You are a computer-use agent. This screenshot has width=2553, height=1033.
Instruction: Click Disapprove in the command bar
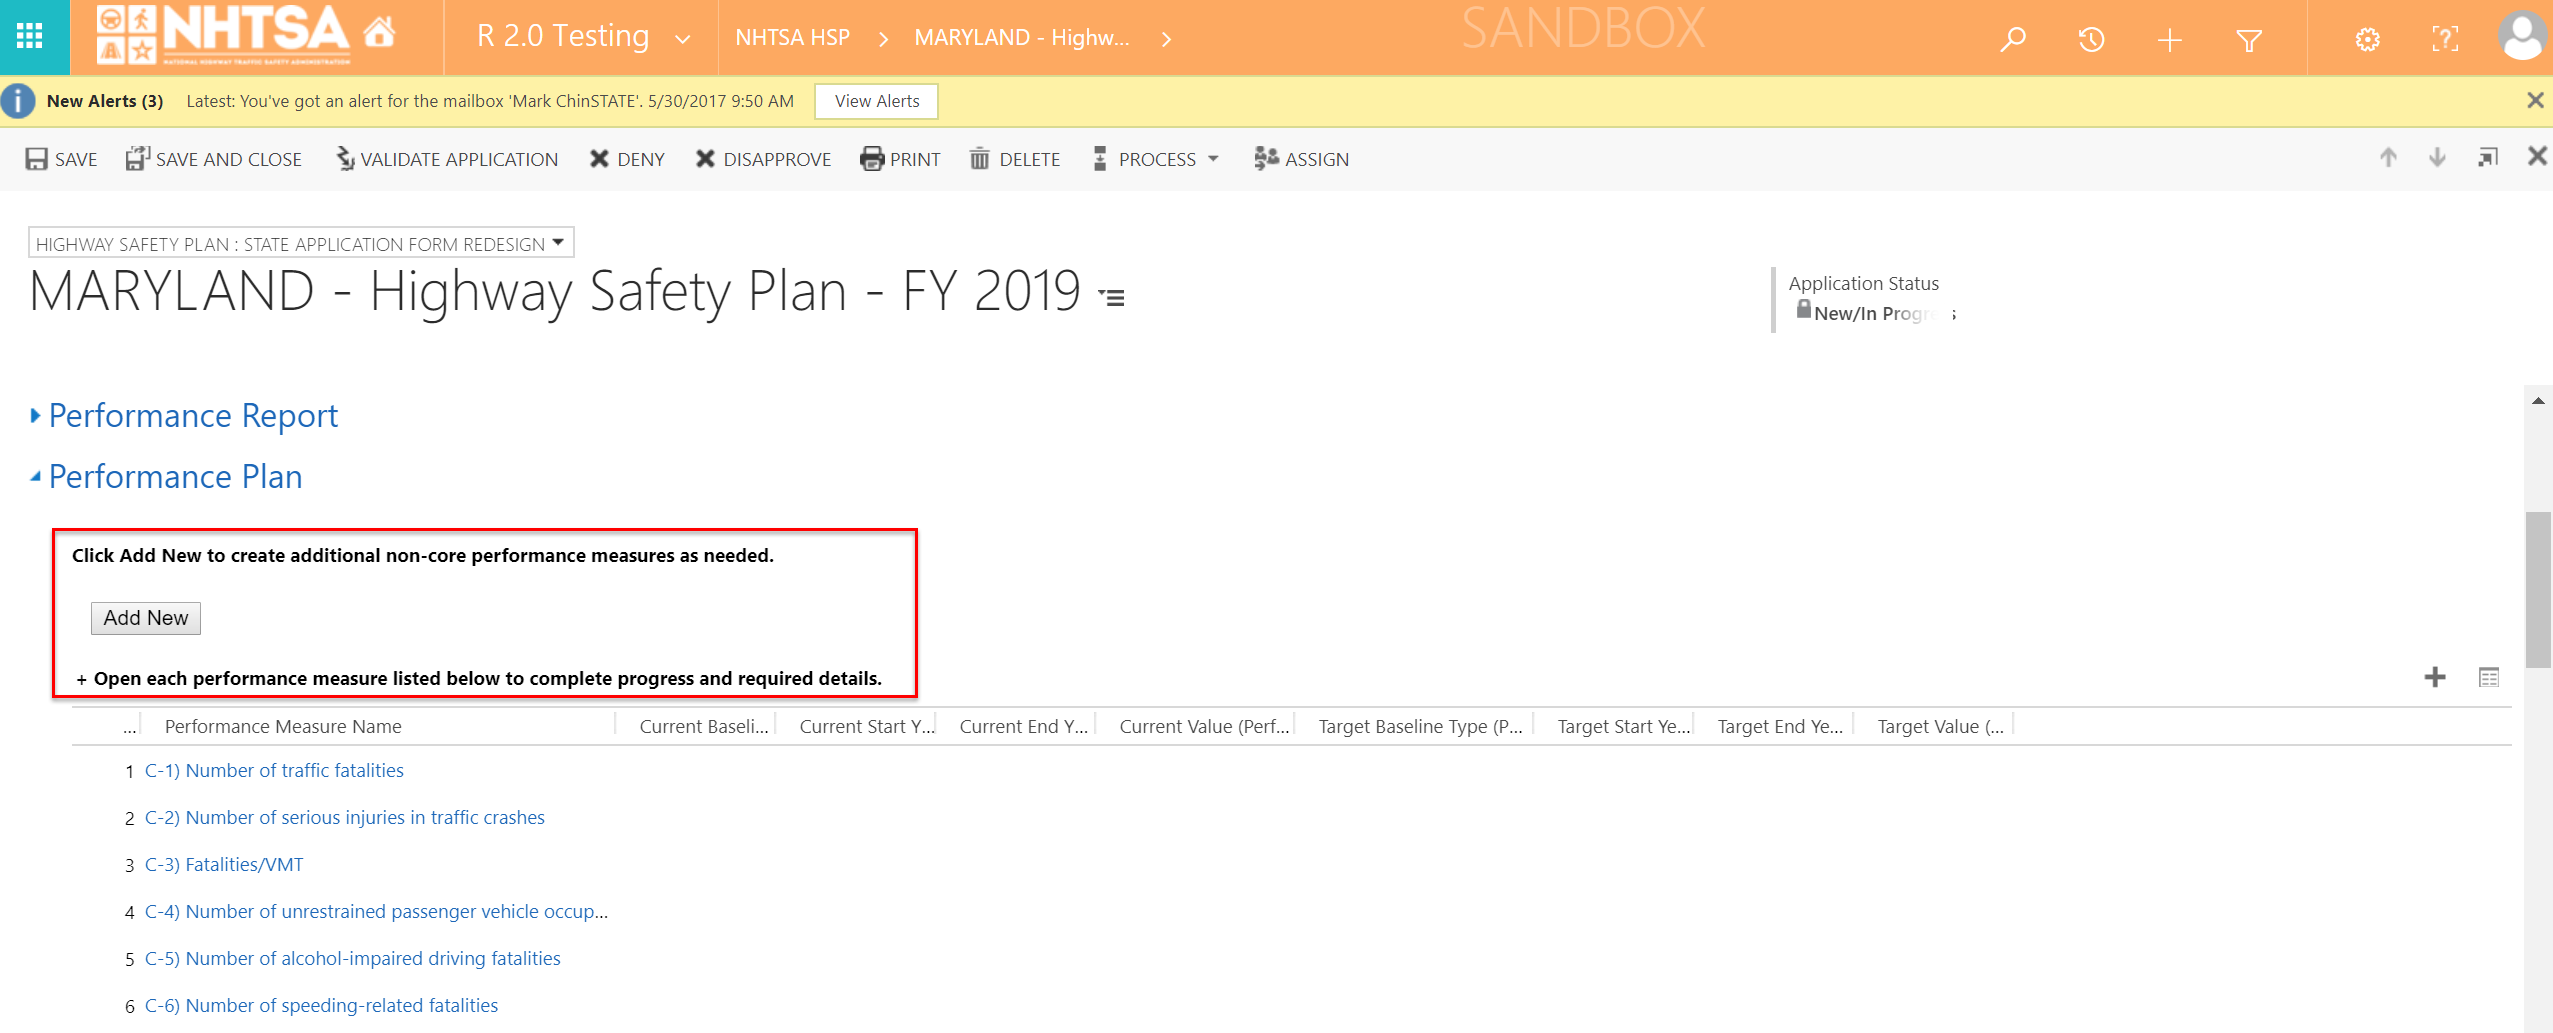tap(763, 159)
